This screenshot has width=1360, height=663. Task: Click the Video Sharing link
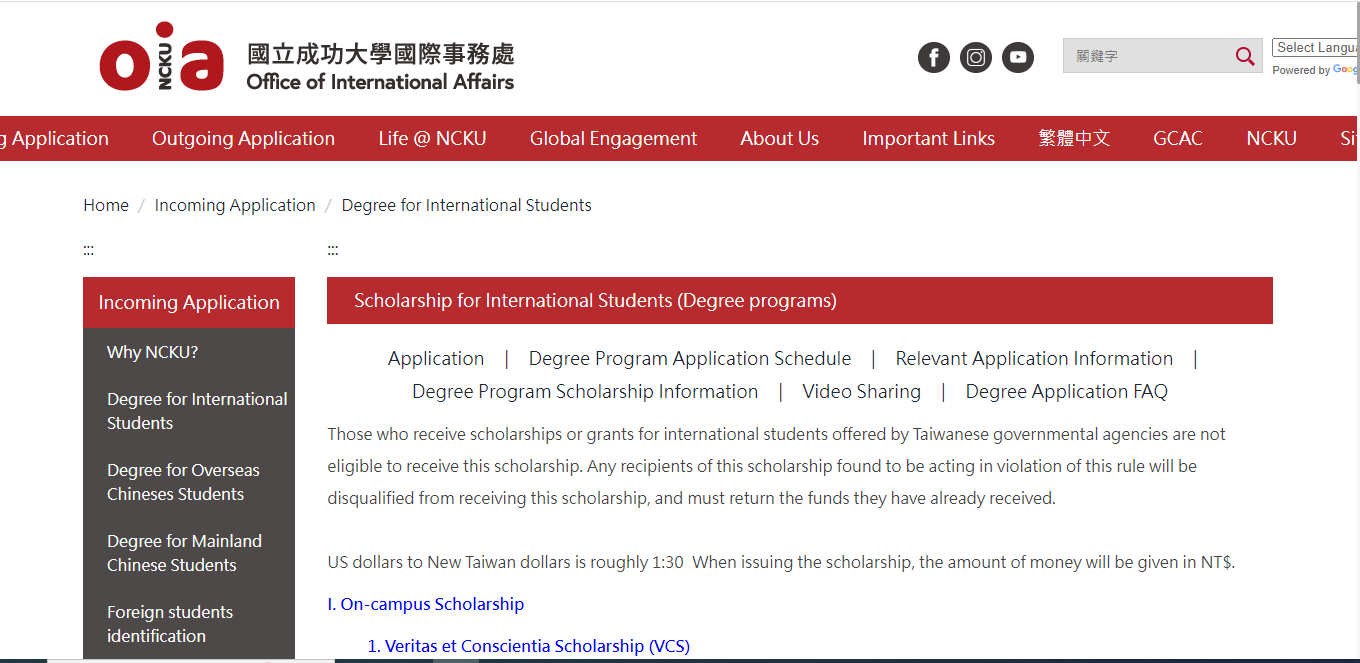point(861,392)
